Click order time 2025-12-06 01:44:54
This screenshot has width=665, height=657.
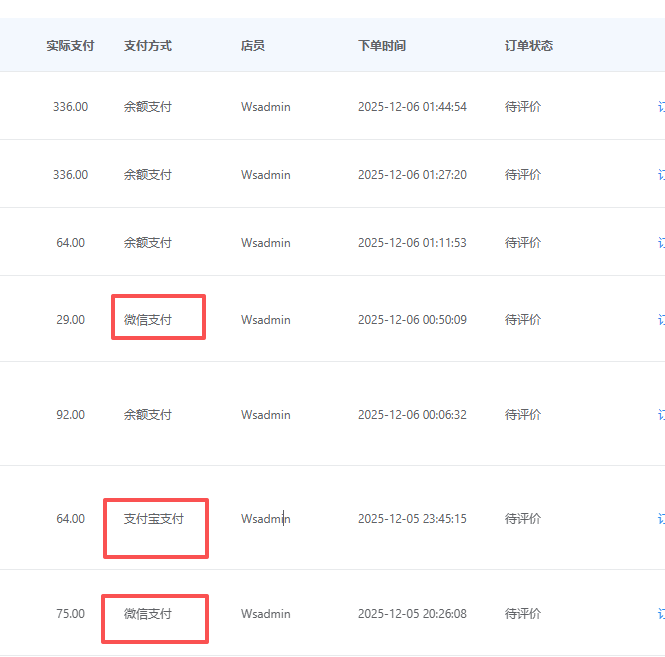[x=412, y=107]
